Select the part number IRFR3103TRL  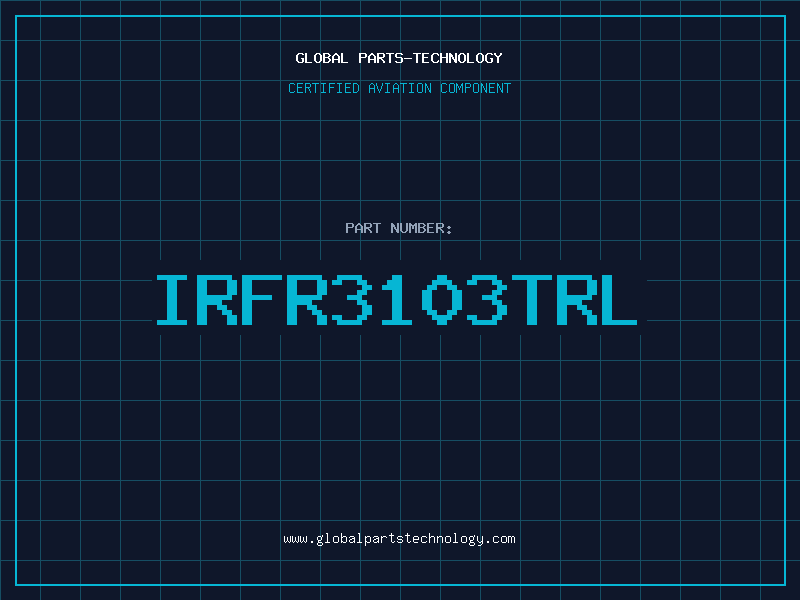397,299
